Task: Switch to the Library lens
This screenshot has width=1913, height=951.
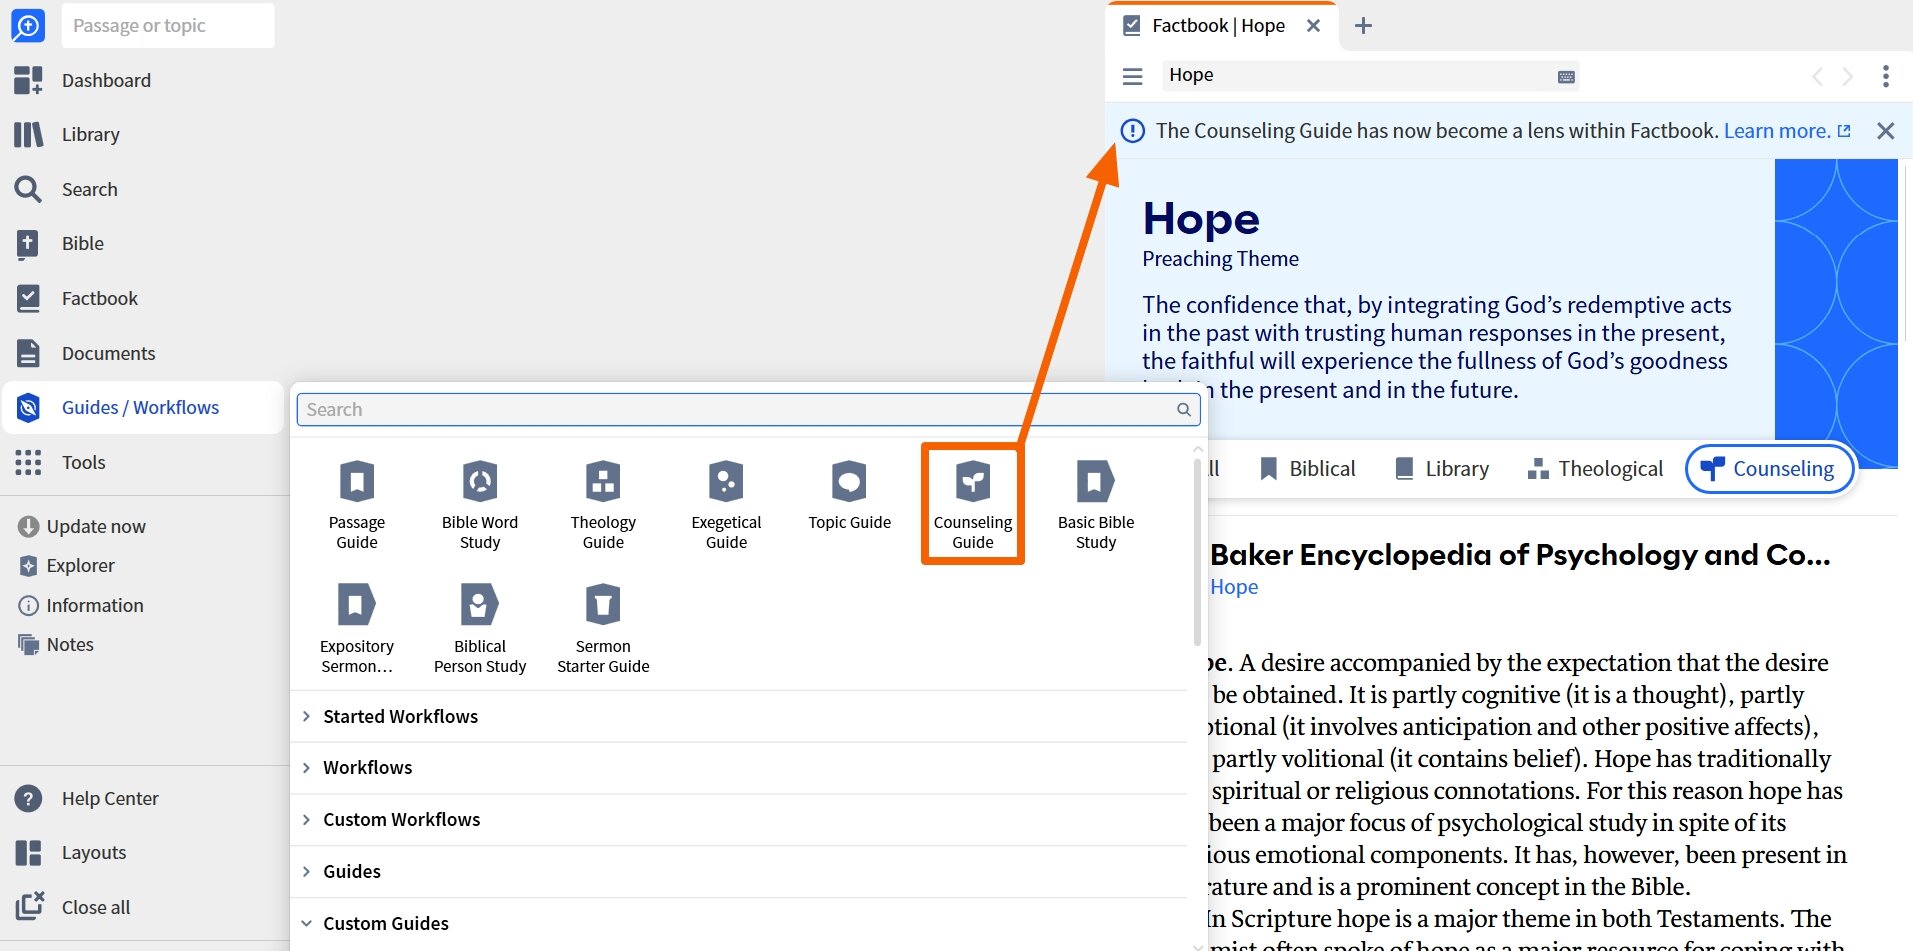Action: [1442, 468]
